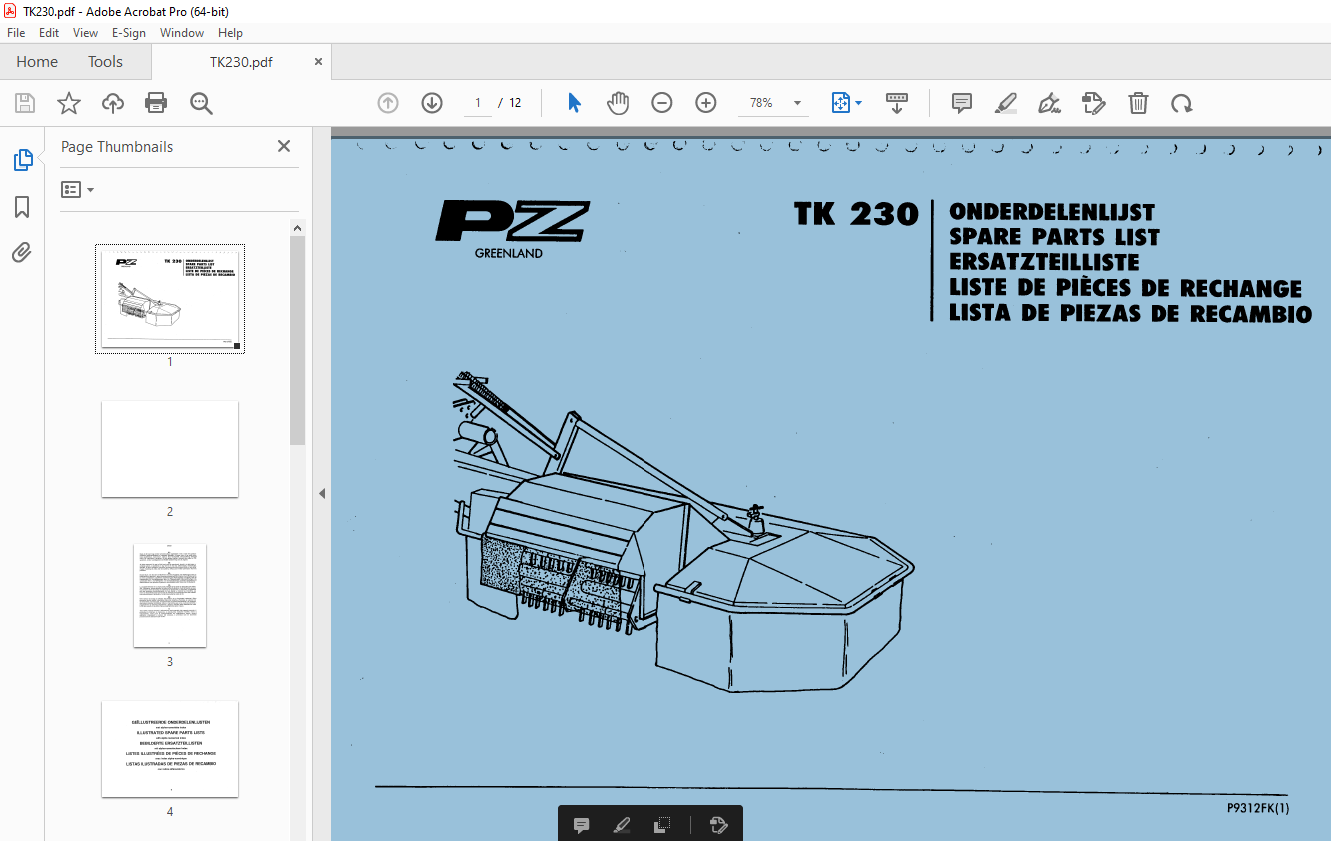Open the E-Sign menu
Viewport: 1331px width, 841px height.
tap(129, 33)
